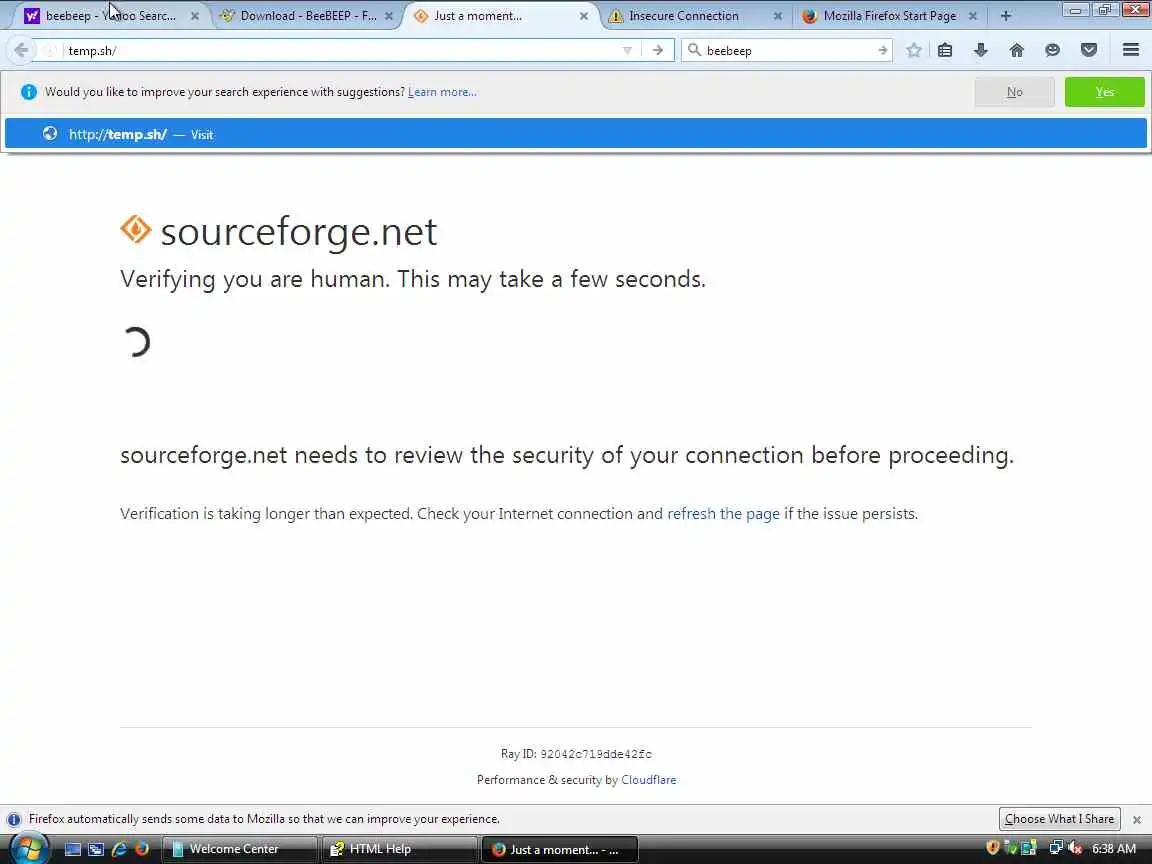Open the Hello chat smiley icon

point(1052,50)
